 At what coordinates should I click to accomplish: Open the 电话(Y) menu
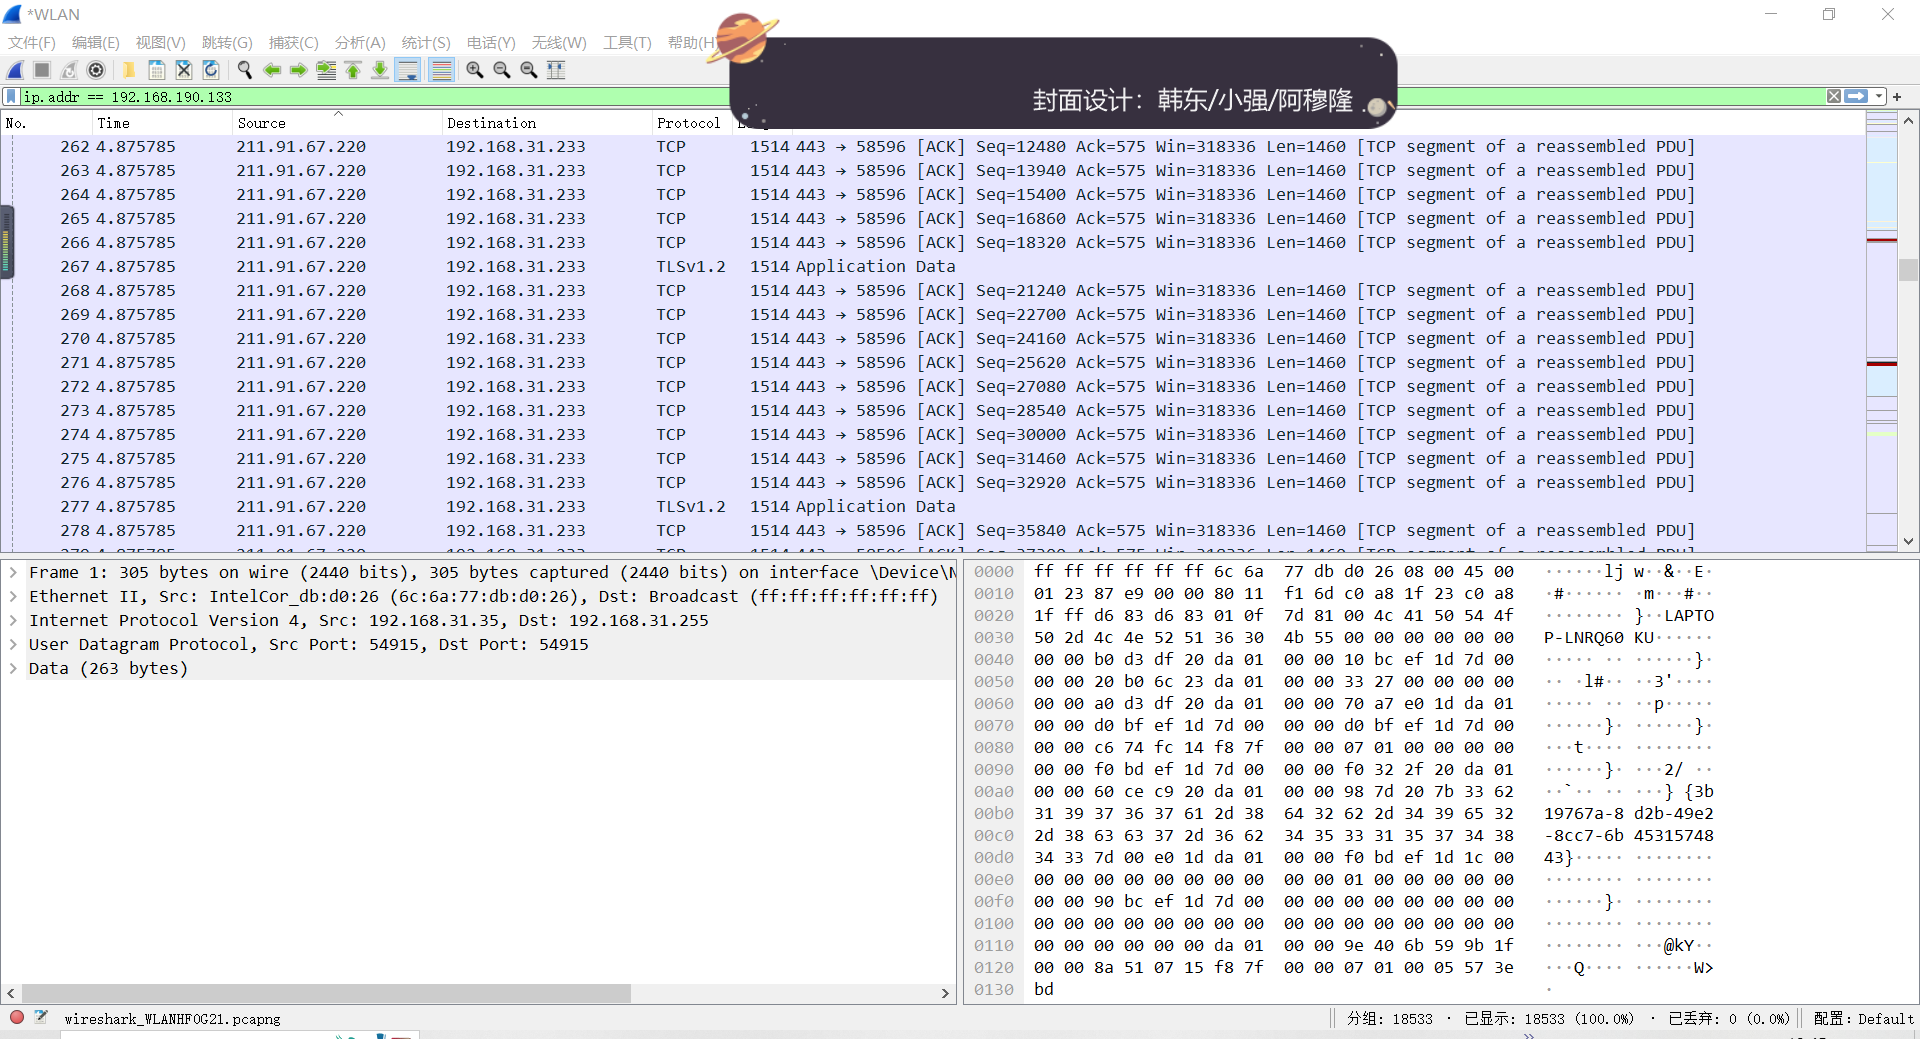coord(491,43)
